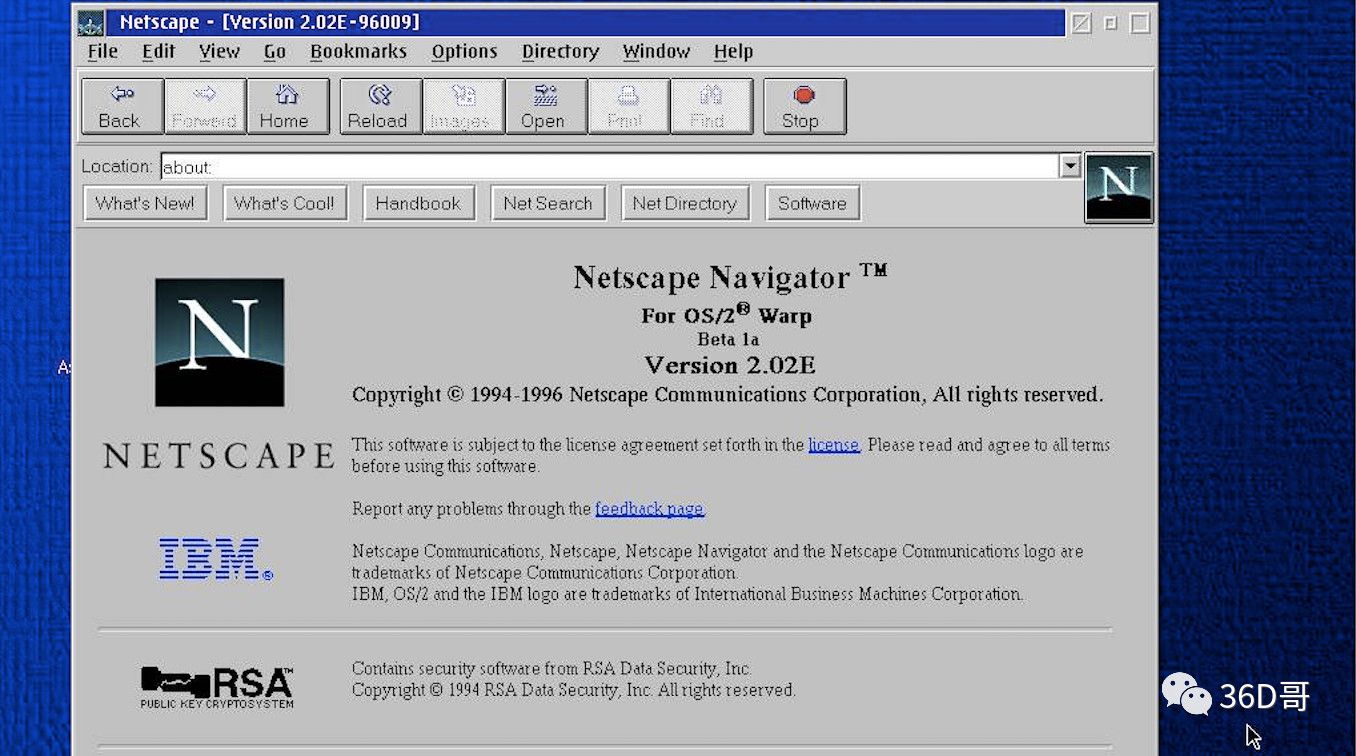Click the Net Search button

548,203
